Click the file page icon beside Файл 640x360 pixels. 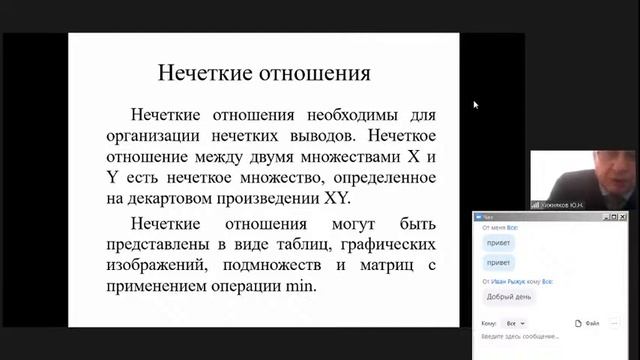click(578, 323)
